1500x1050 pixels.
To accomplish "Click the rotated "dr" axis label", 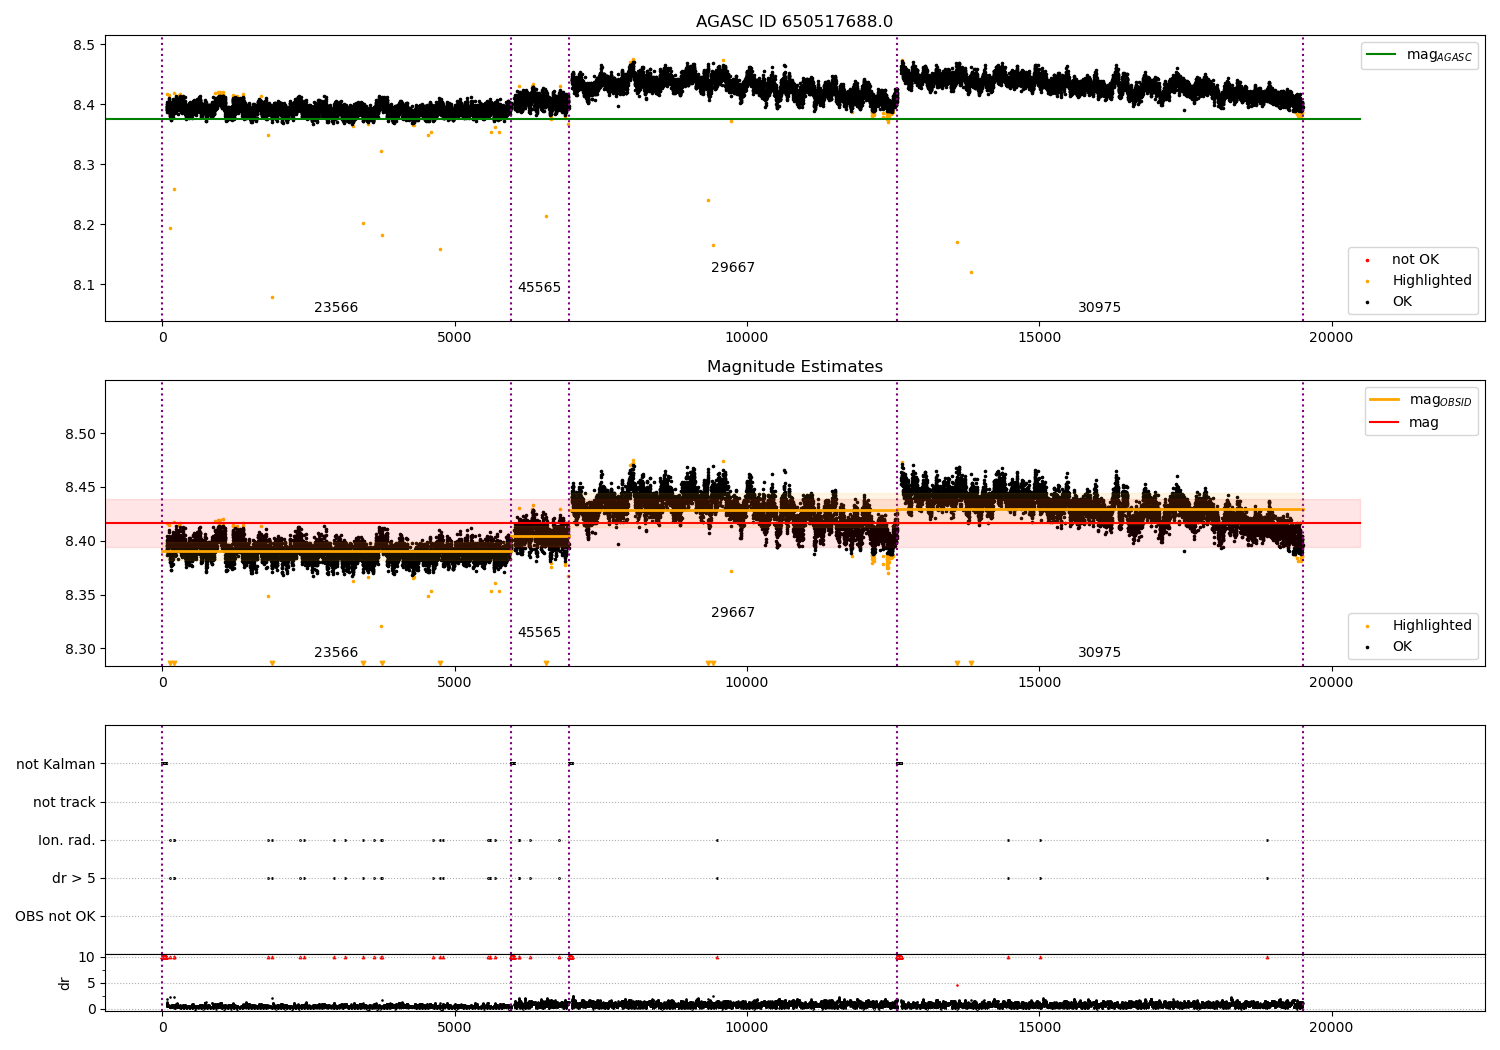I will [65, 983].
